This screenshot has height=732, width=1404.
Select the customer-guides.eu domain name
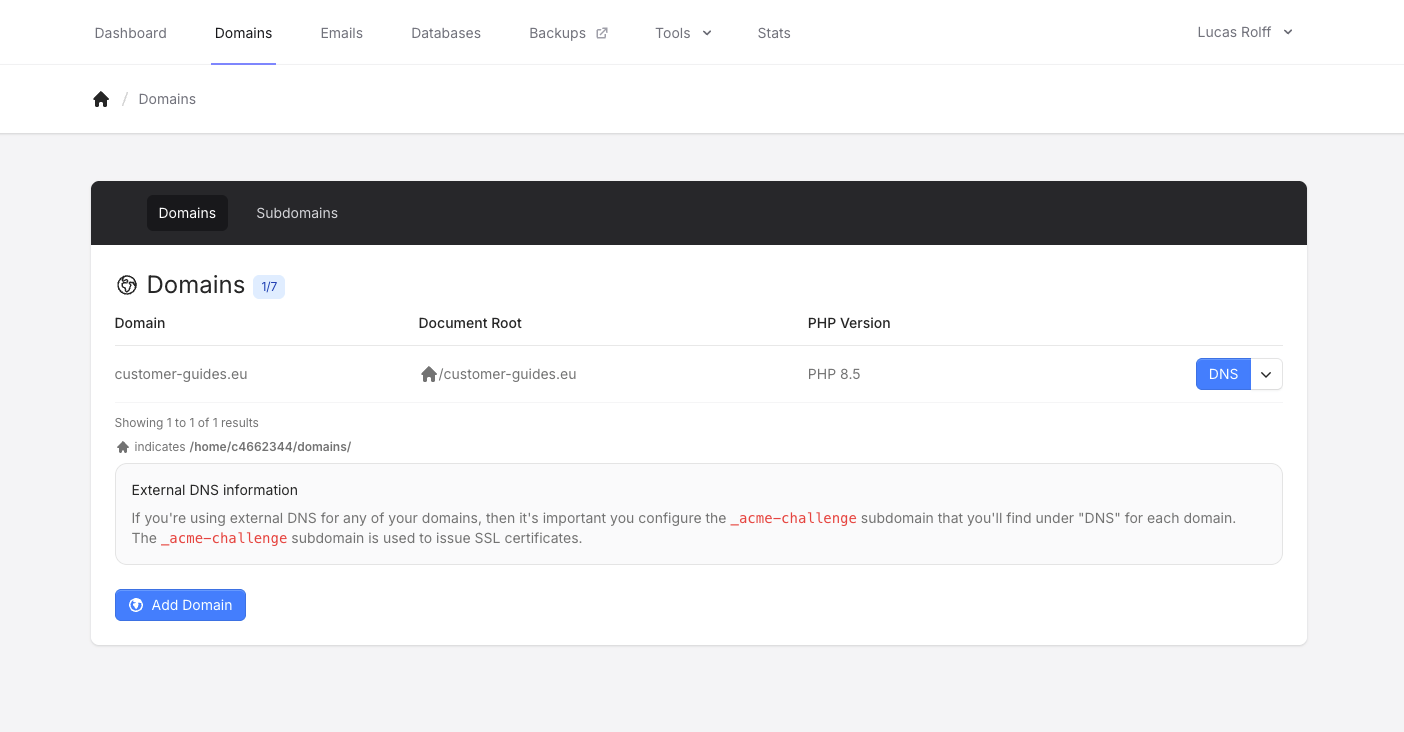[x=181, y=374]
